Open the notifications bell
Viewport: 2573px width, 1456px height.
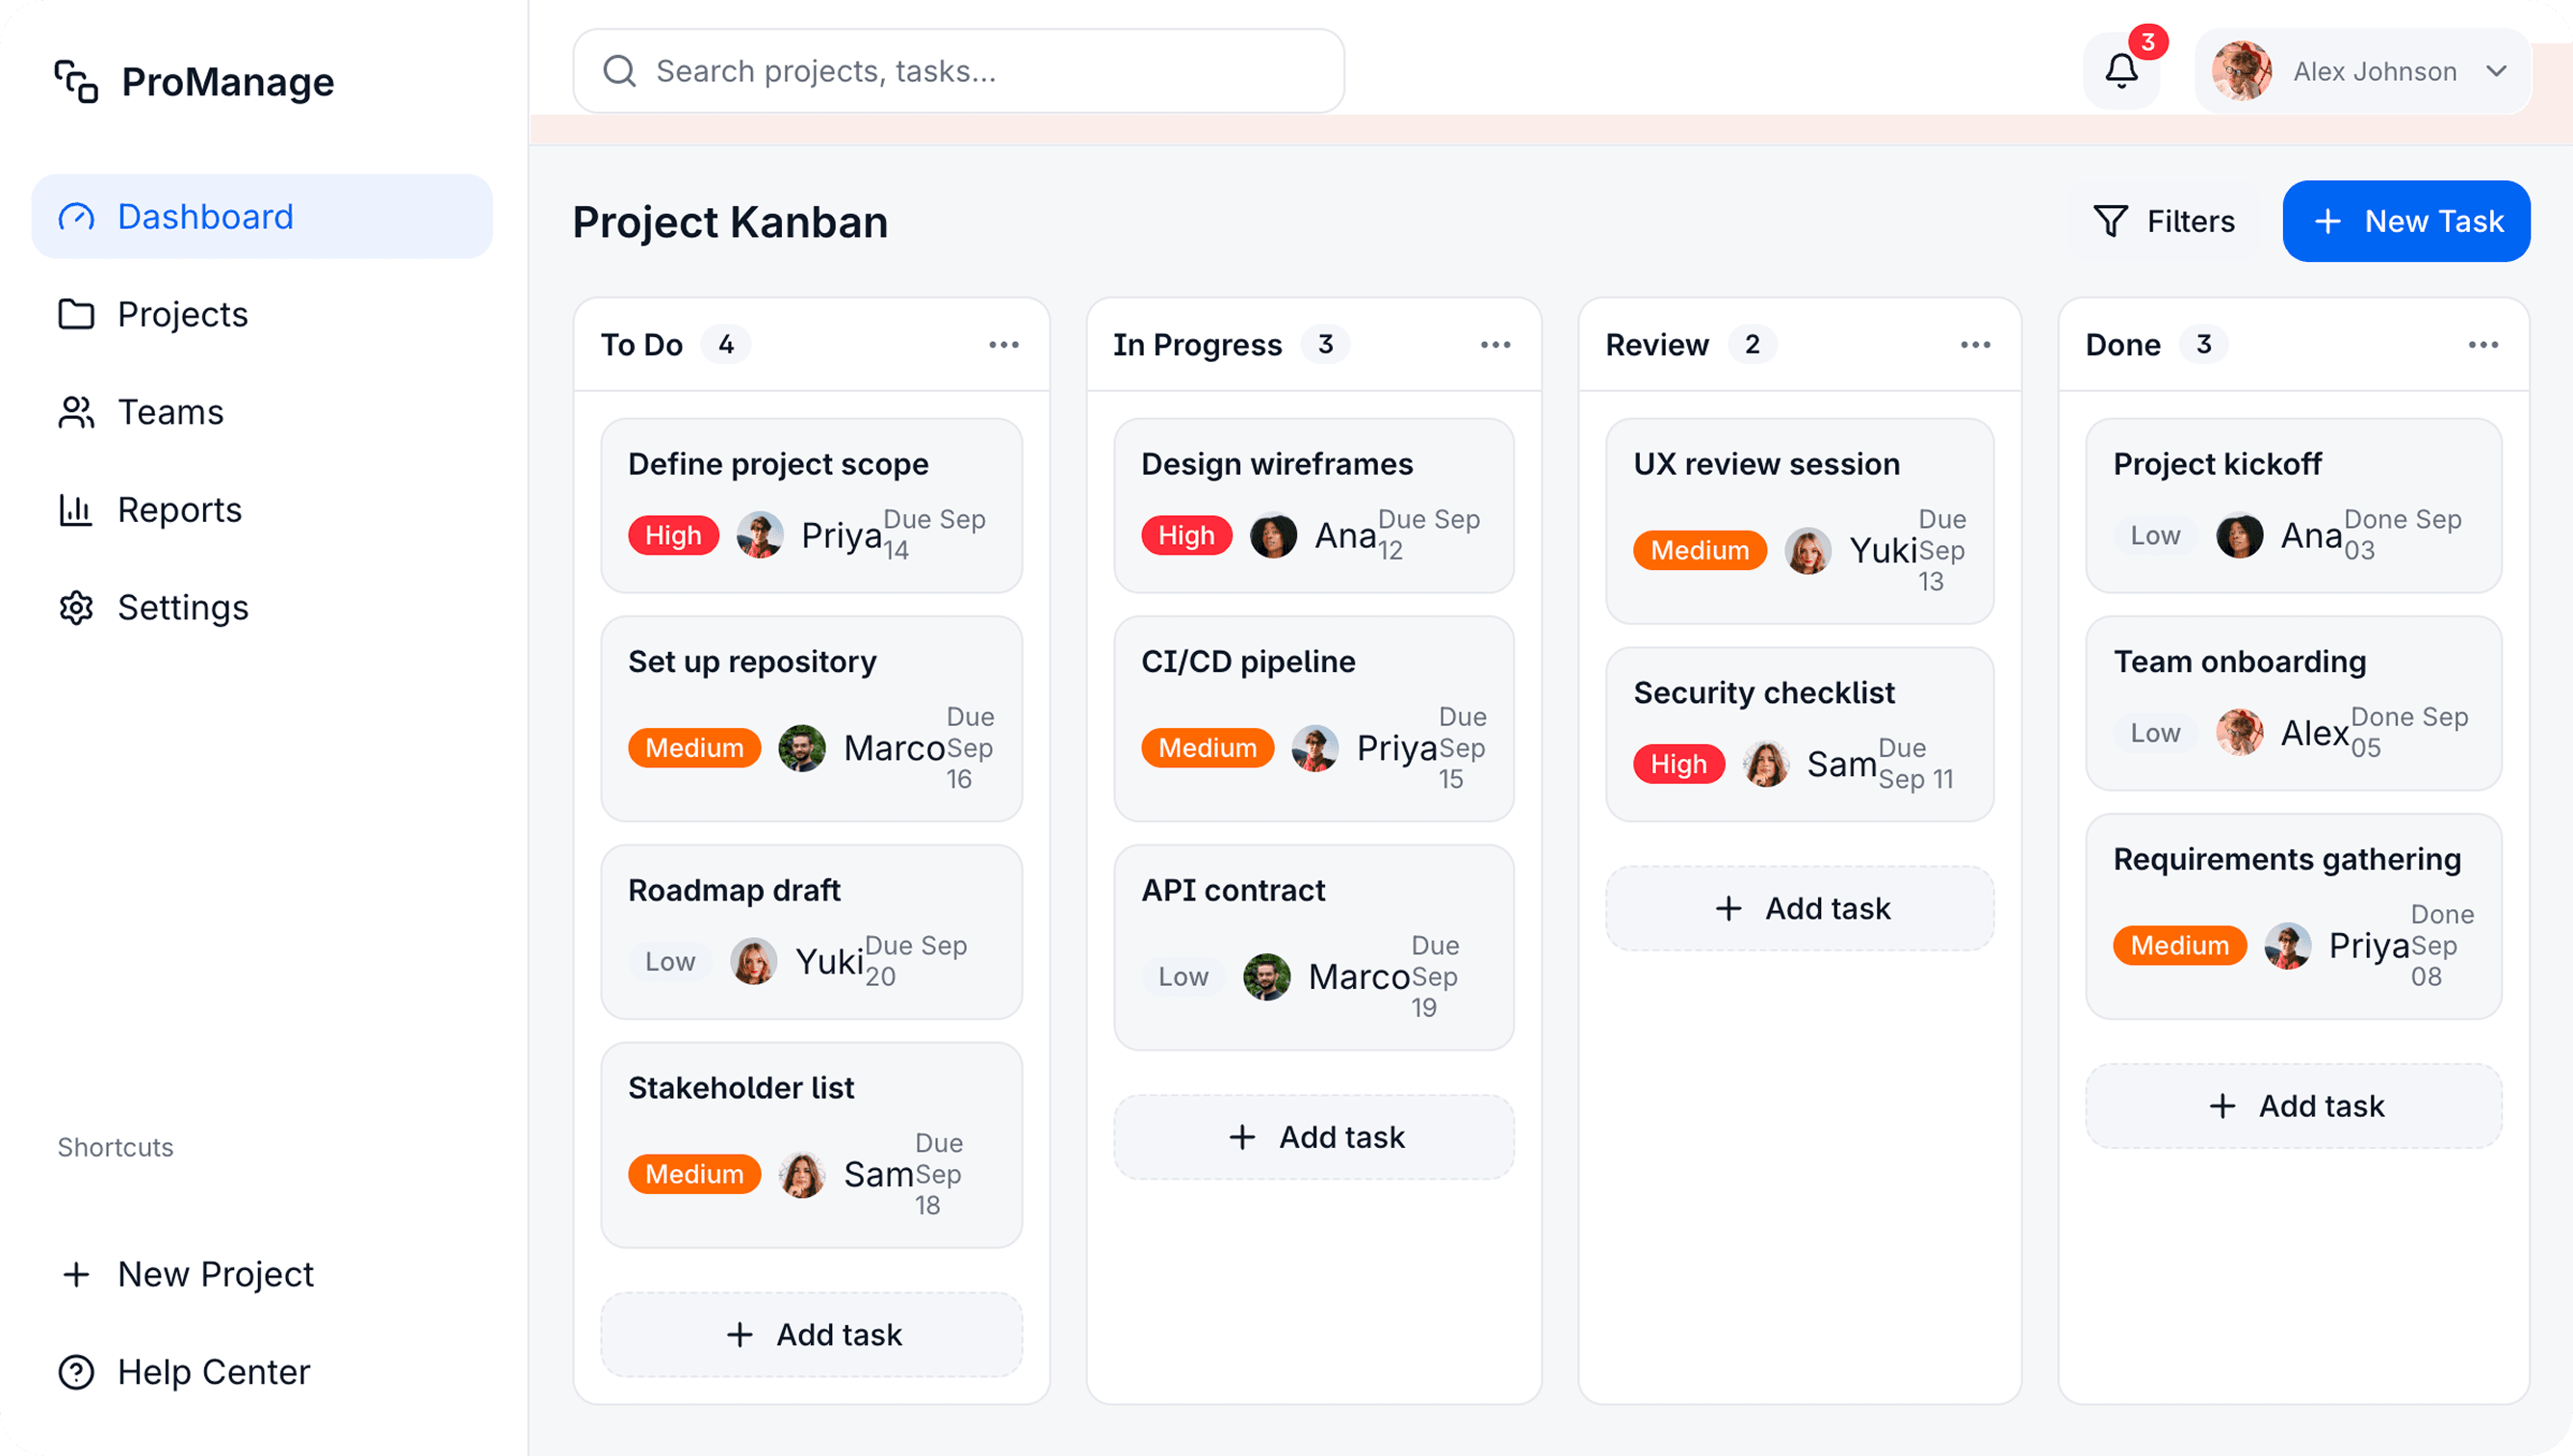coord(2121,71)
